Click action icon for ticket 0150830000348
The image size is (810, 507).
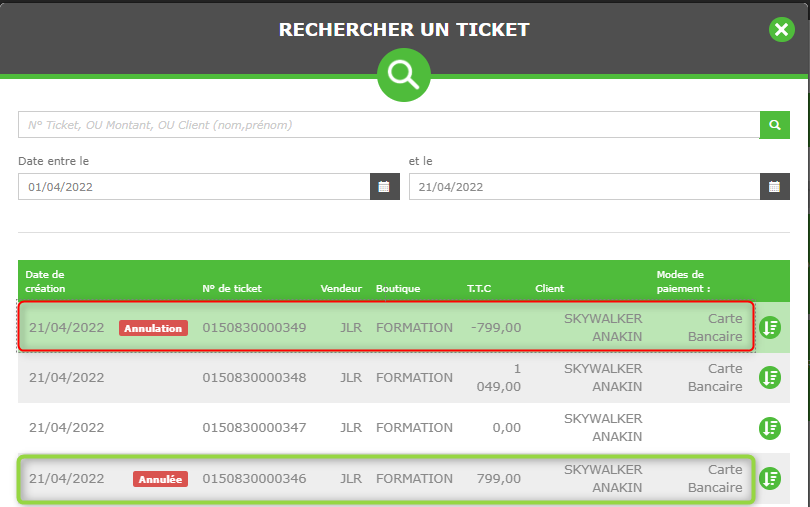770,378
